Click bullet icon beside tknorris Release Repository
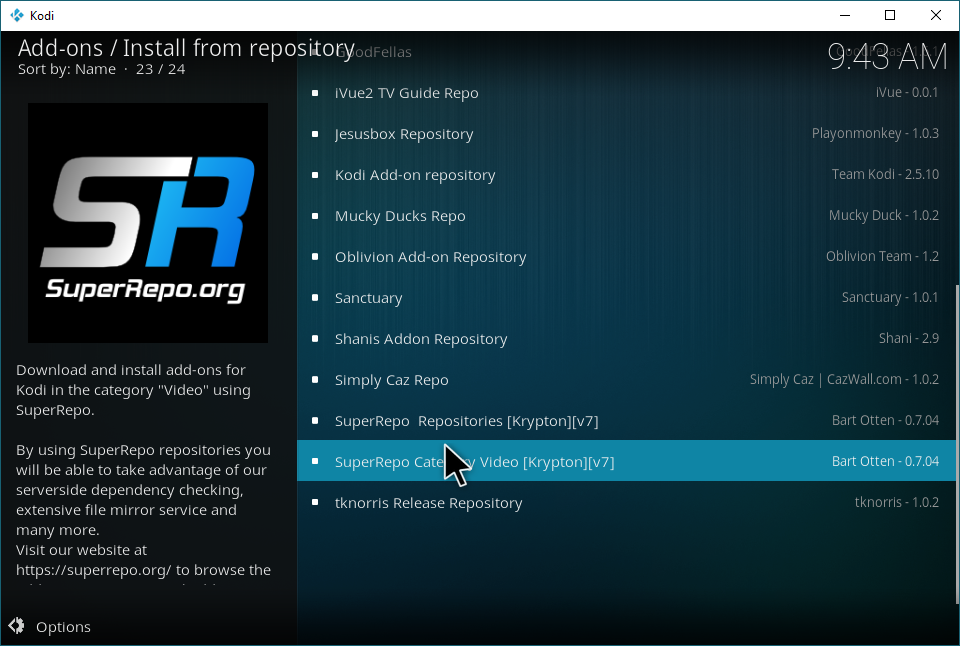This screenshot has height=646, width=960. (315, 503)
